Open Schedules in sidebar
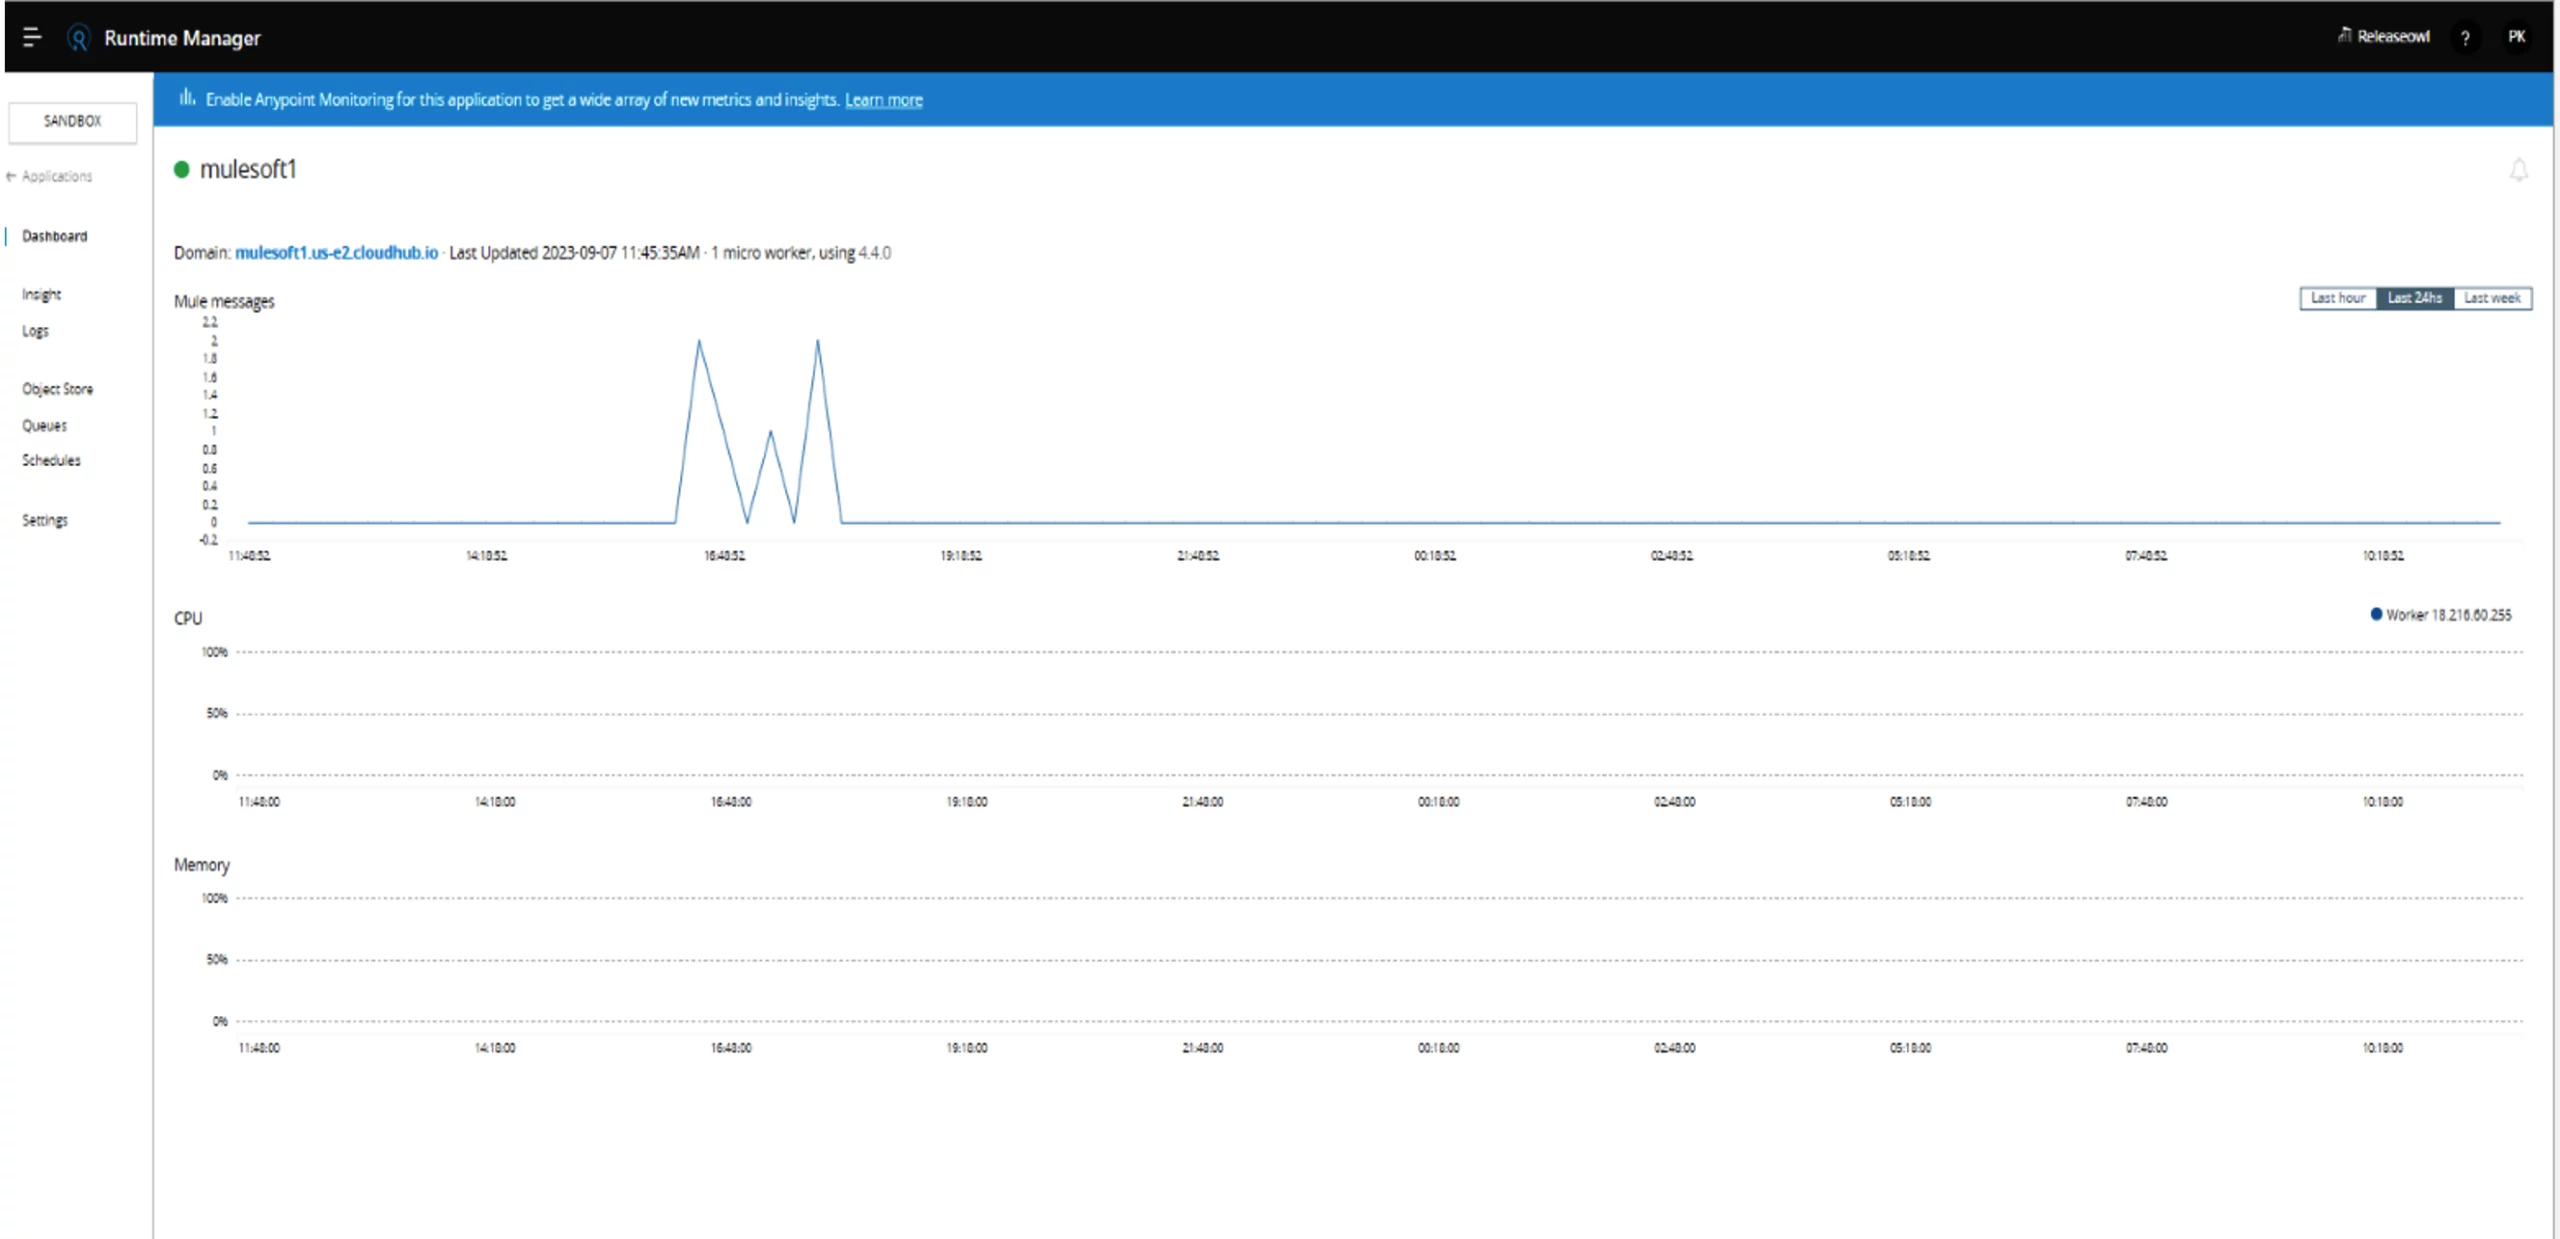 [51, 460]
